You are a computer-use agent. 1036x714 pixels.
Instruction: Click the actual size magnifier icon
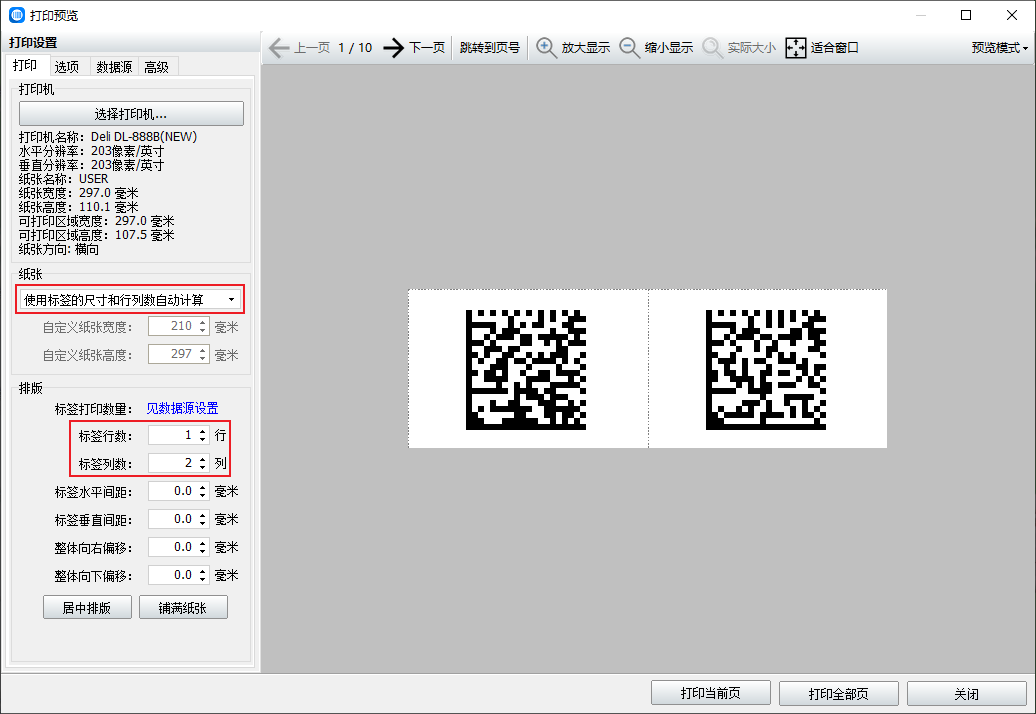[x=712, y=48]
